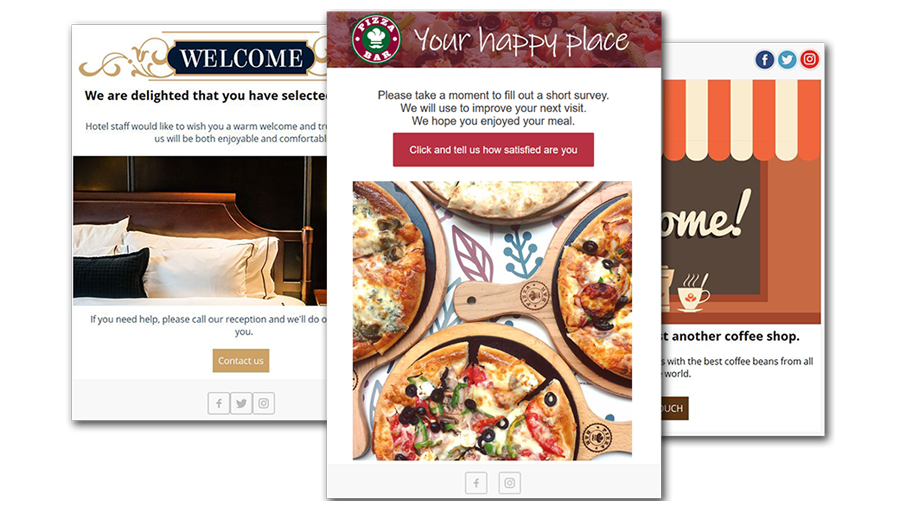
Task: Click the Twitter icon in hotel footer
Action: (241, 403)
